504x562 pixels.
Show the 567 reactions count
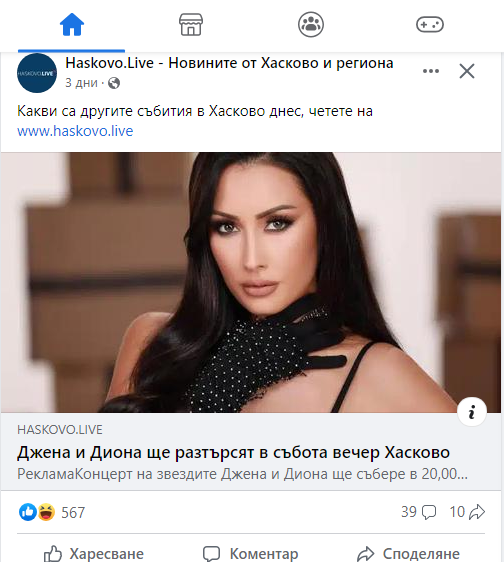tap(73, 513)
